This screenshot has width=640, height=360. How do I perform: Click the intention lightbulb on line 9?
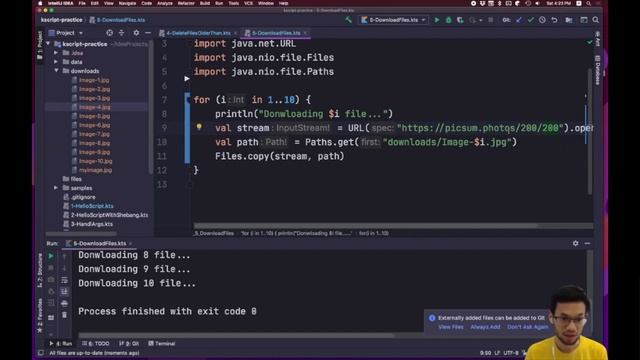coord(199,127)
